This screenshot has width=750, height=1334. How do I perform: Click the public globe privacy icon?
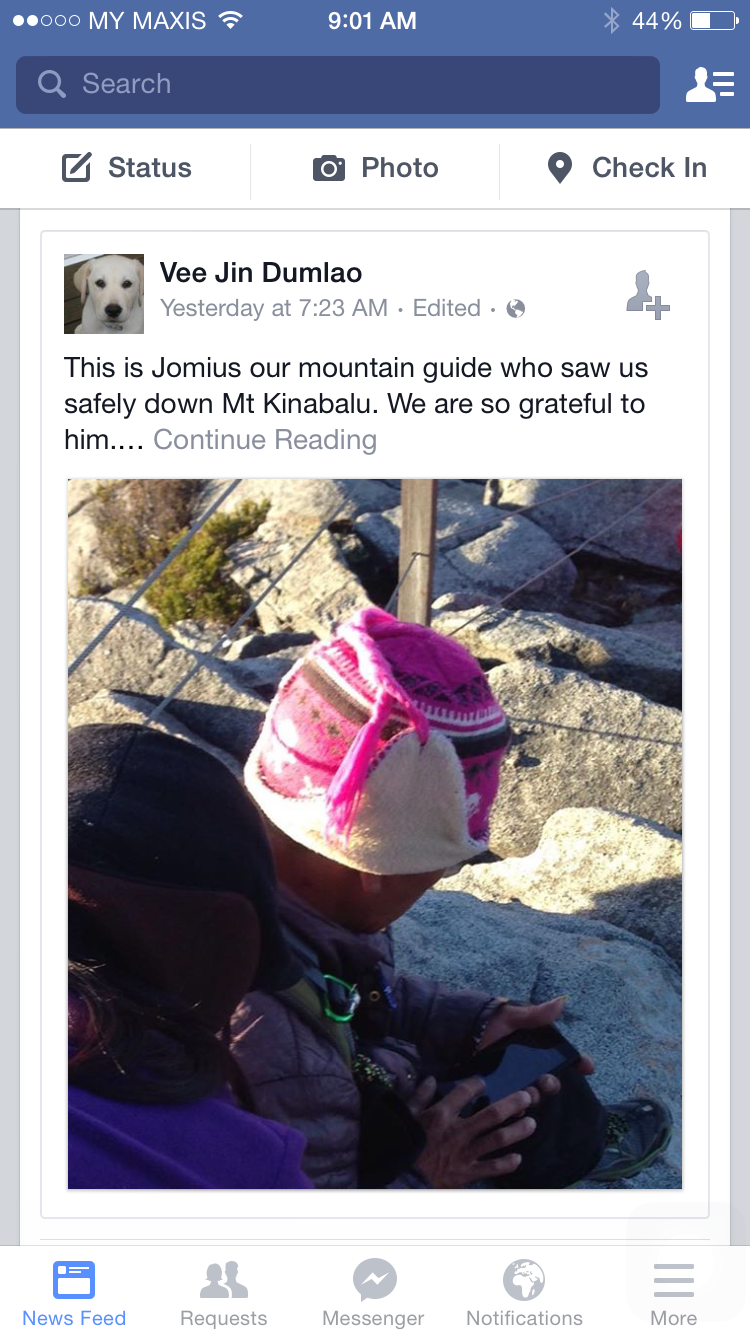pyautogui.click(x=516, y=309)
